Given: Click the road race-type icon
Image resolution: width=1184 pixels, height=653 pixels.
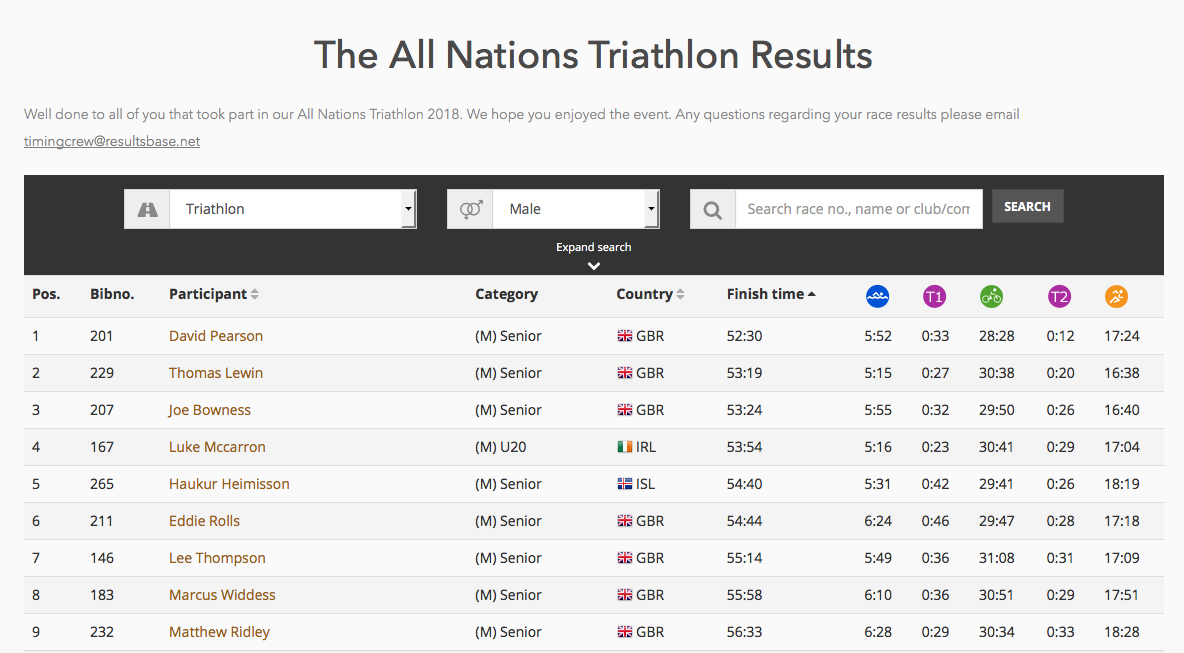Looking at the screenshot, I should click(x=147, y=209).
